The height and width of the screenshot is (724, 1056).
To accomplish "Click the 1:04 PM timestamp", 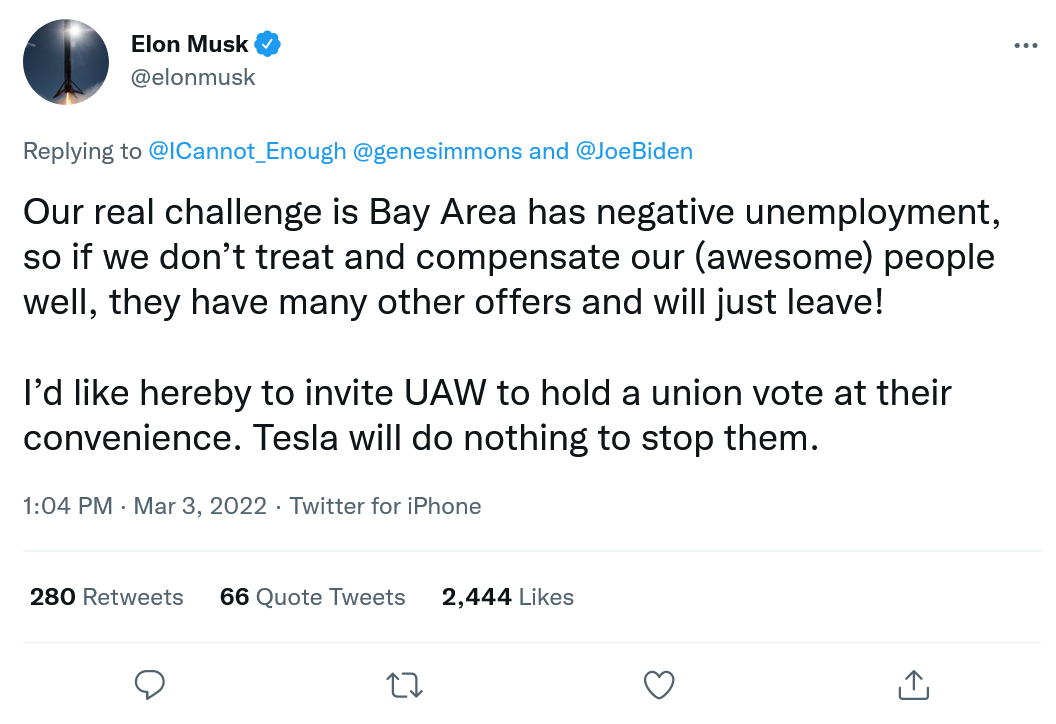I will [x=67, y=506].
